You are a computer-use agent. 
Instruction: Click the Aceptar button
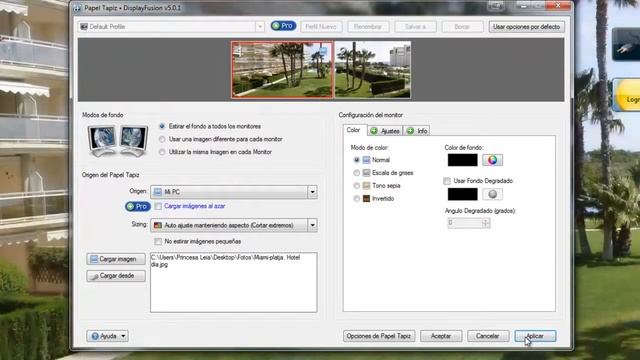point(441,336)
